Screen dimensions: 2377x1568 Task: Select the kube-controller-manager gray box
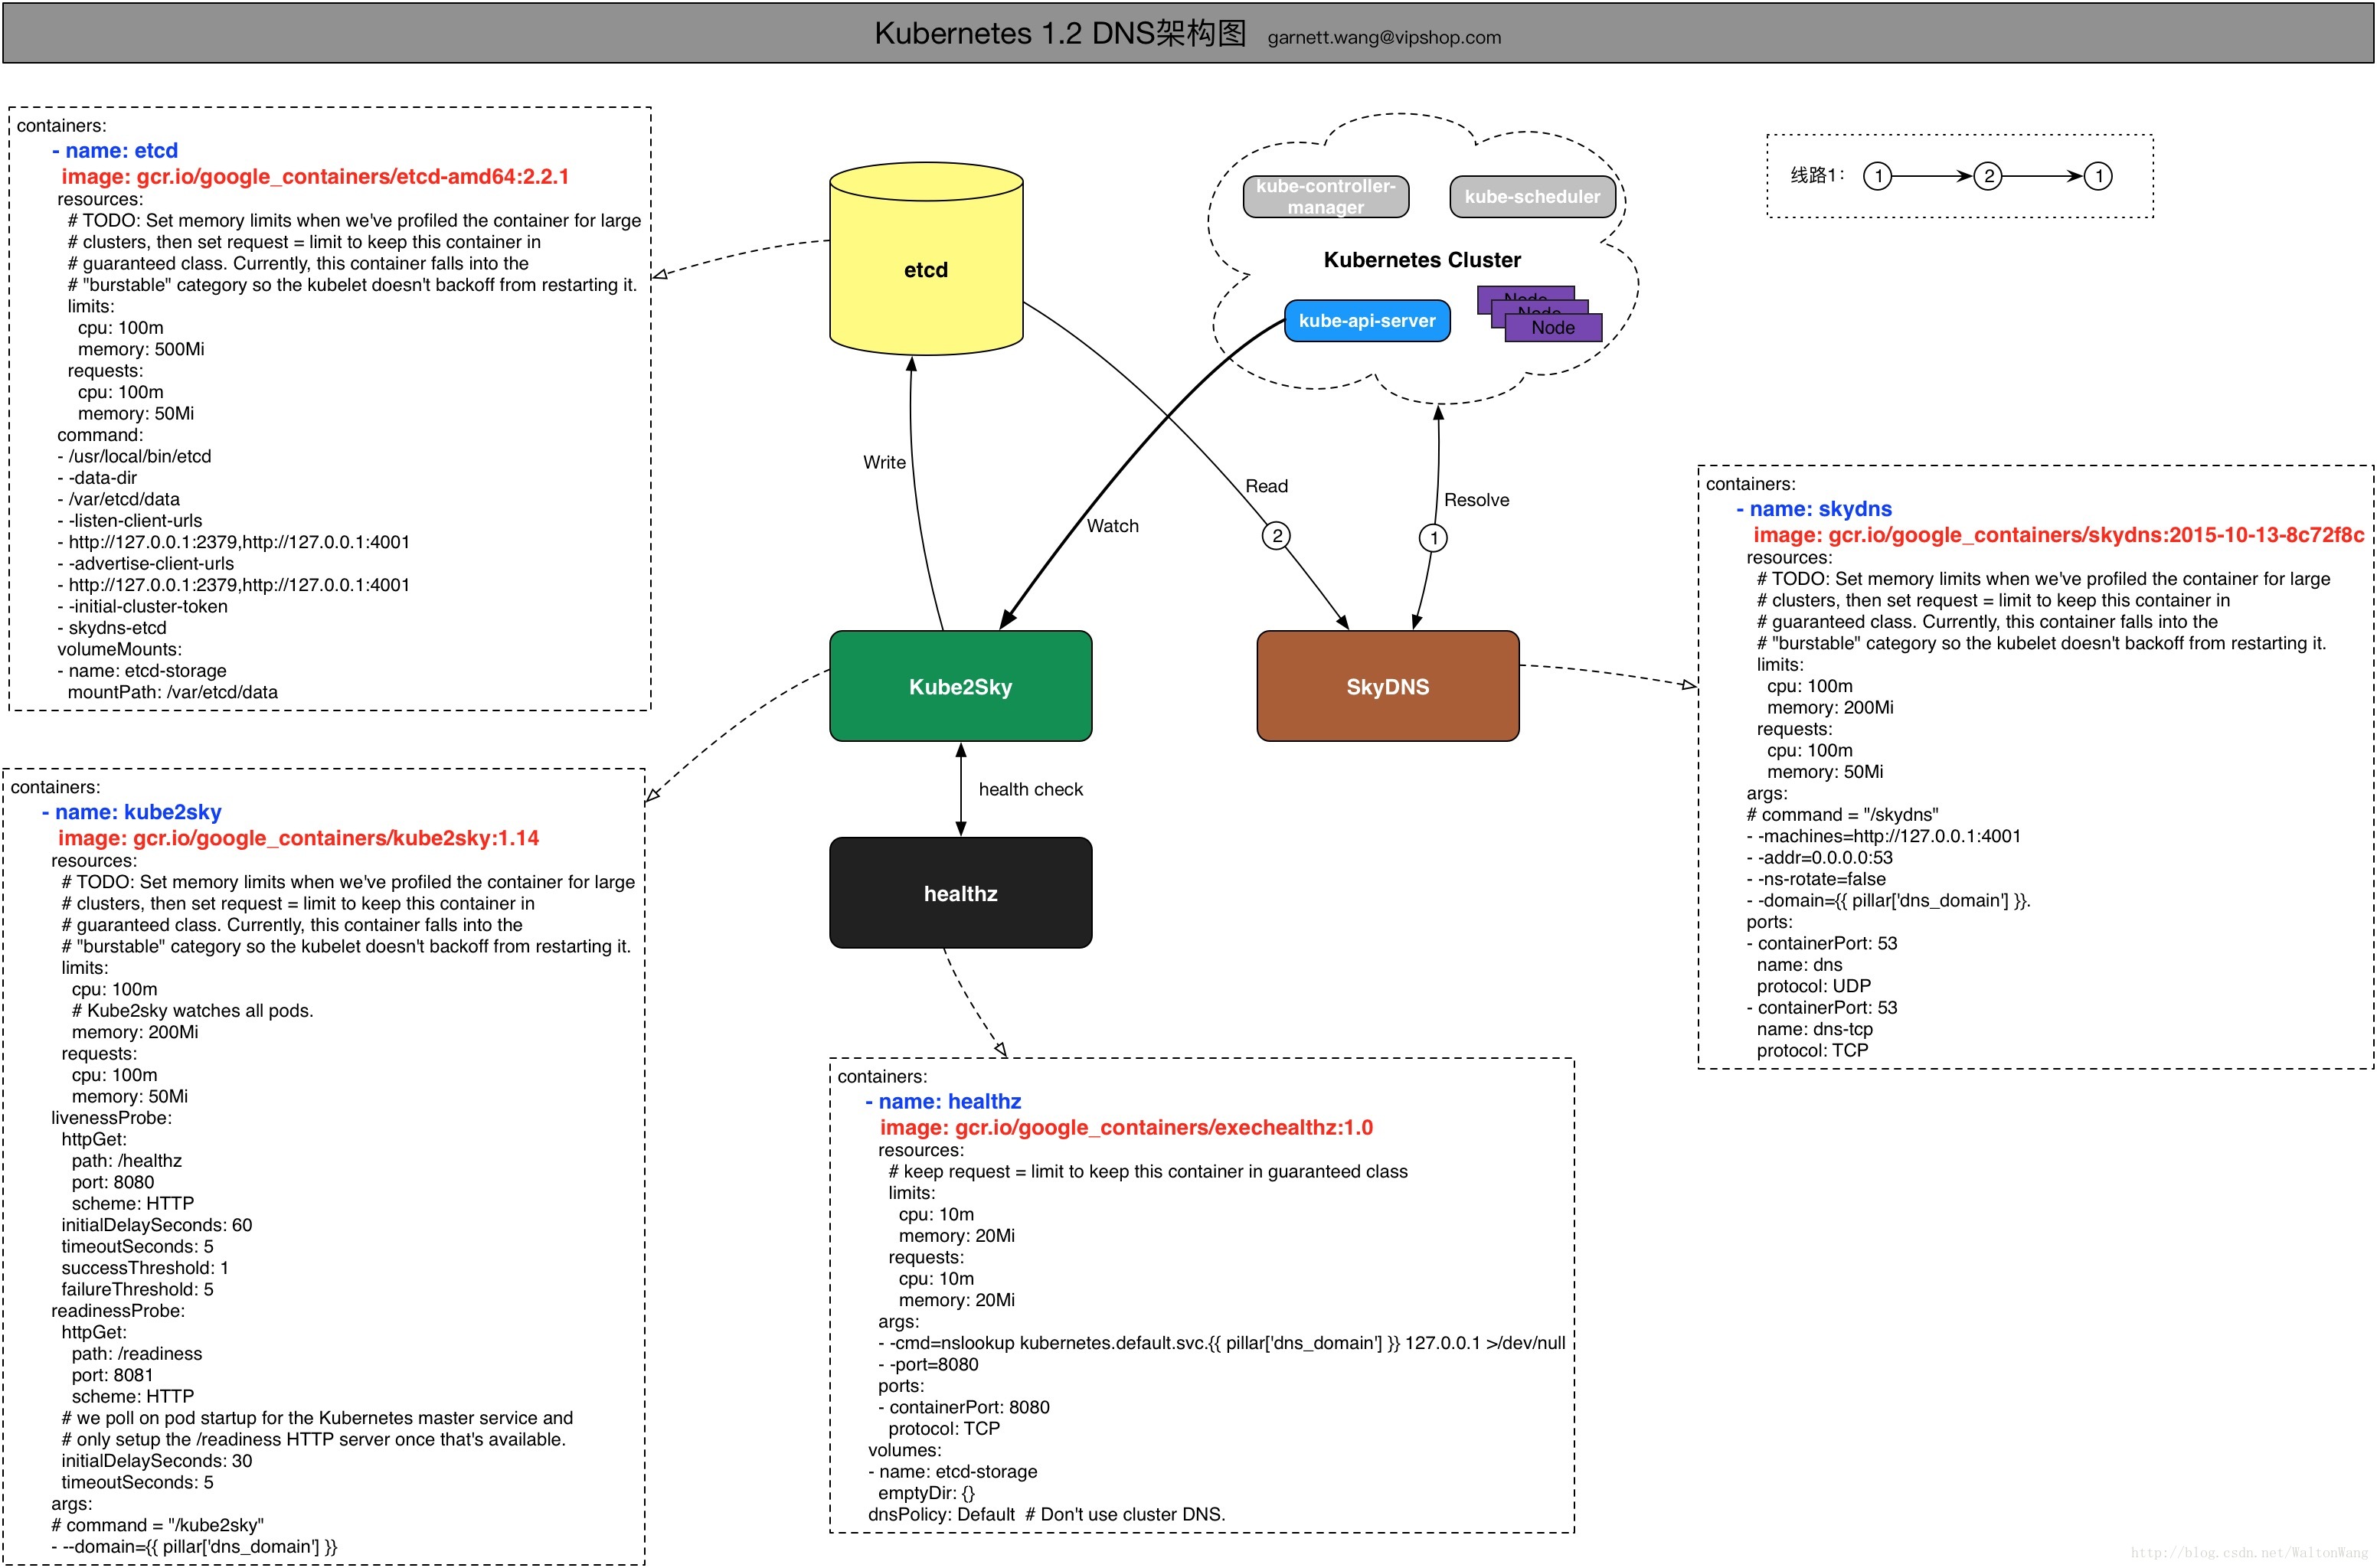(x=1325, y=196)
